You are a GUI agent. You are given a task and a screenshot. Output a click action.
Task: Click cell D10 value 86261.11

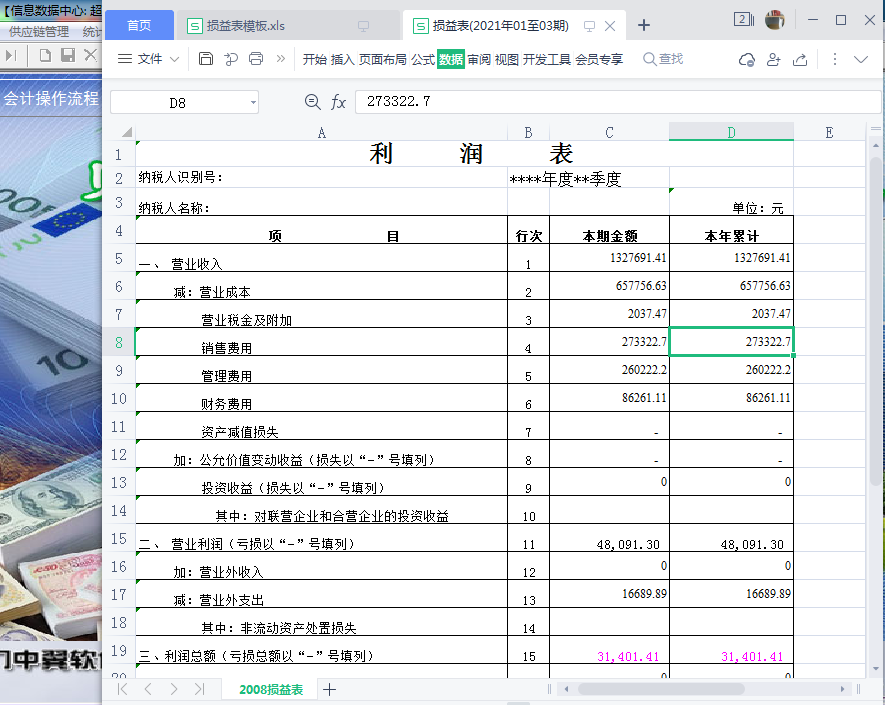[731, 397]
